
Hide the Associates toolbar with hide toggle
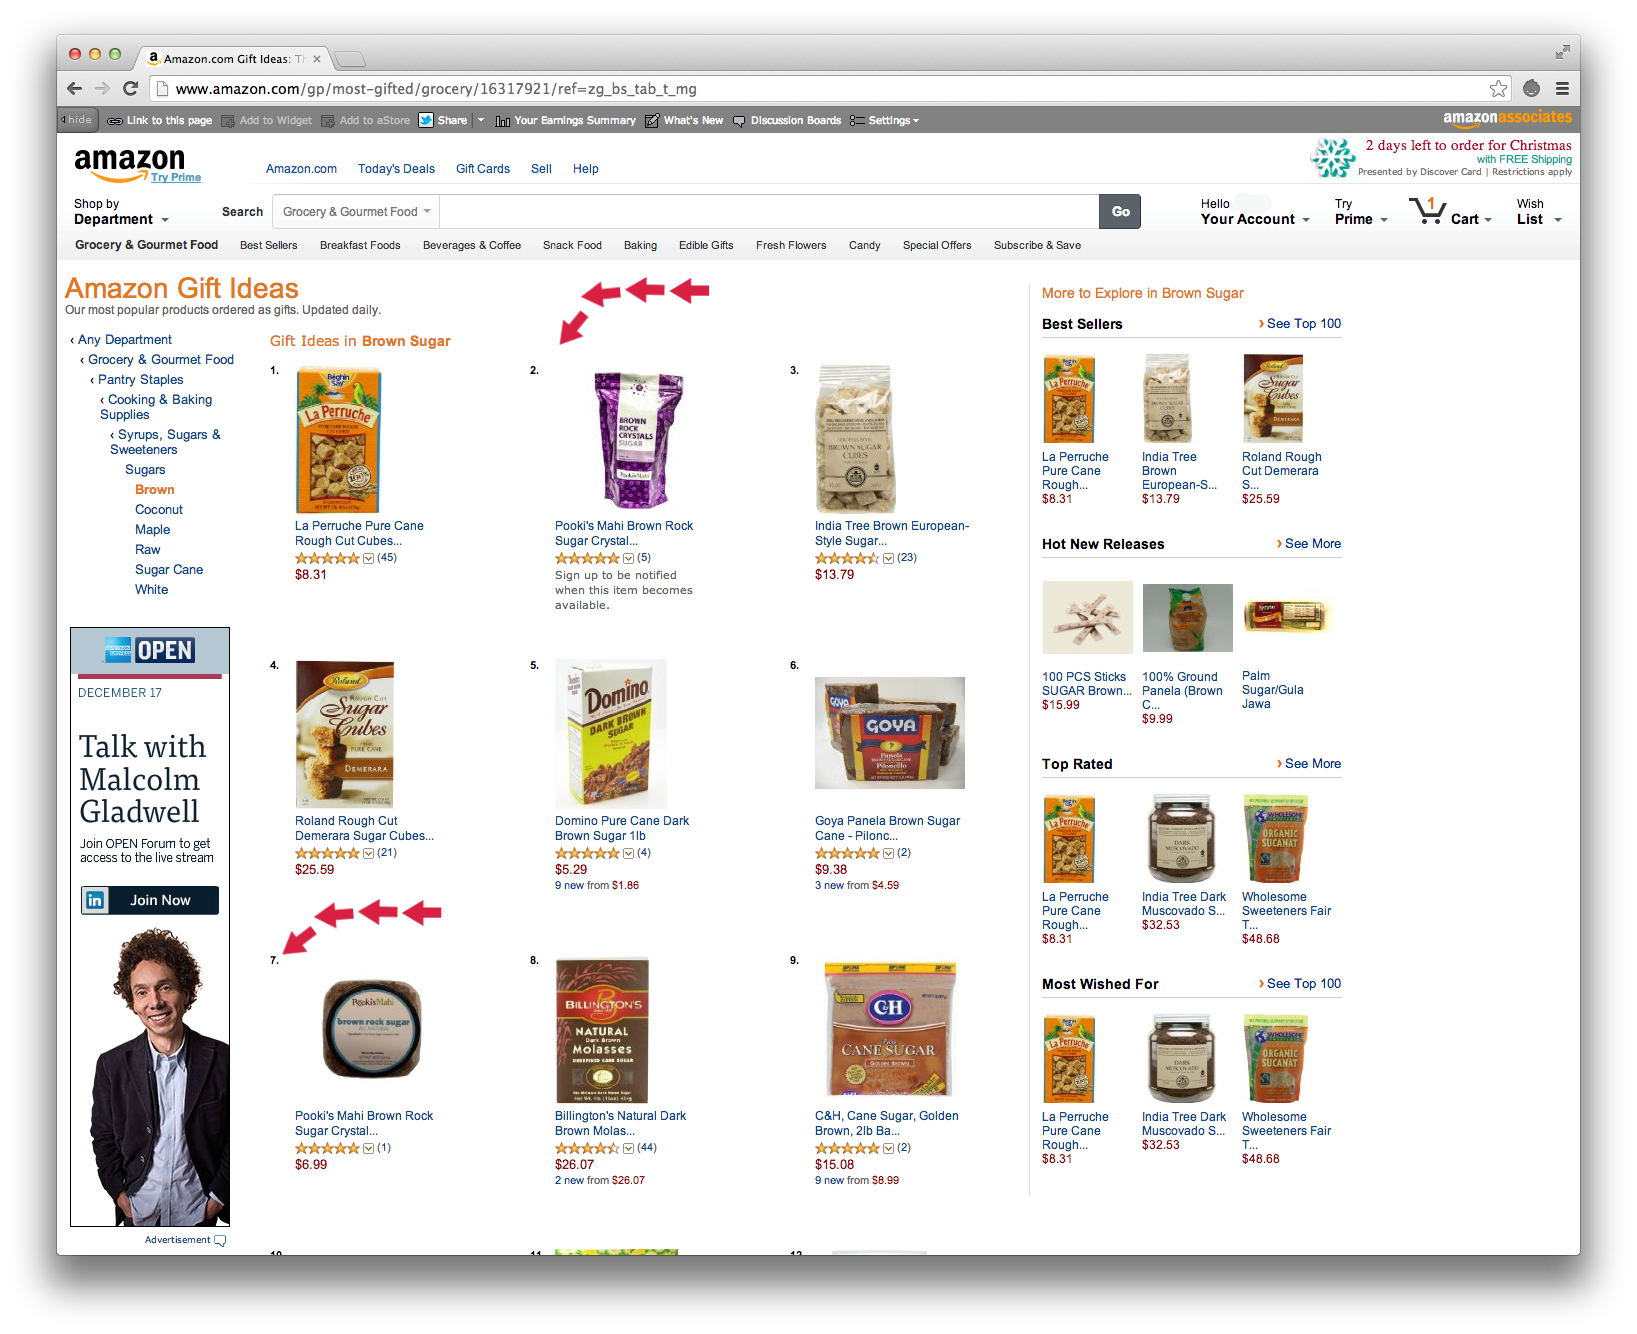[77, 120]
